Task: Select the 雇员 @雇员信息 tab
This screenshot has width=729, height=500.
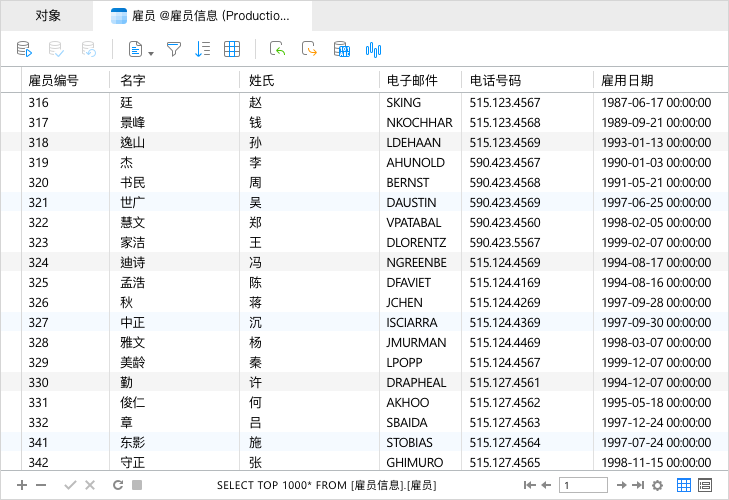Action: tap(203, 15)
